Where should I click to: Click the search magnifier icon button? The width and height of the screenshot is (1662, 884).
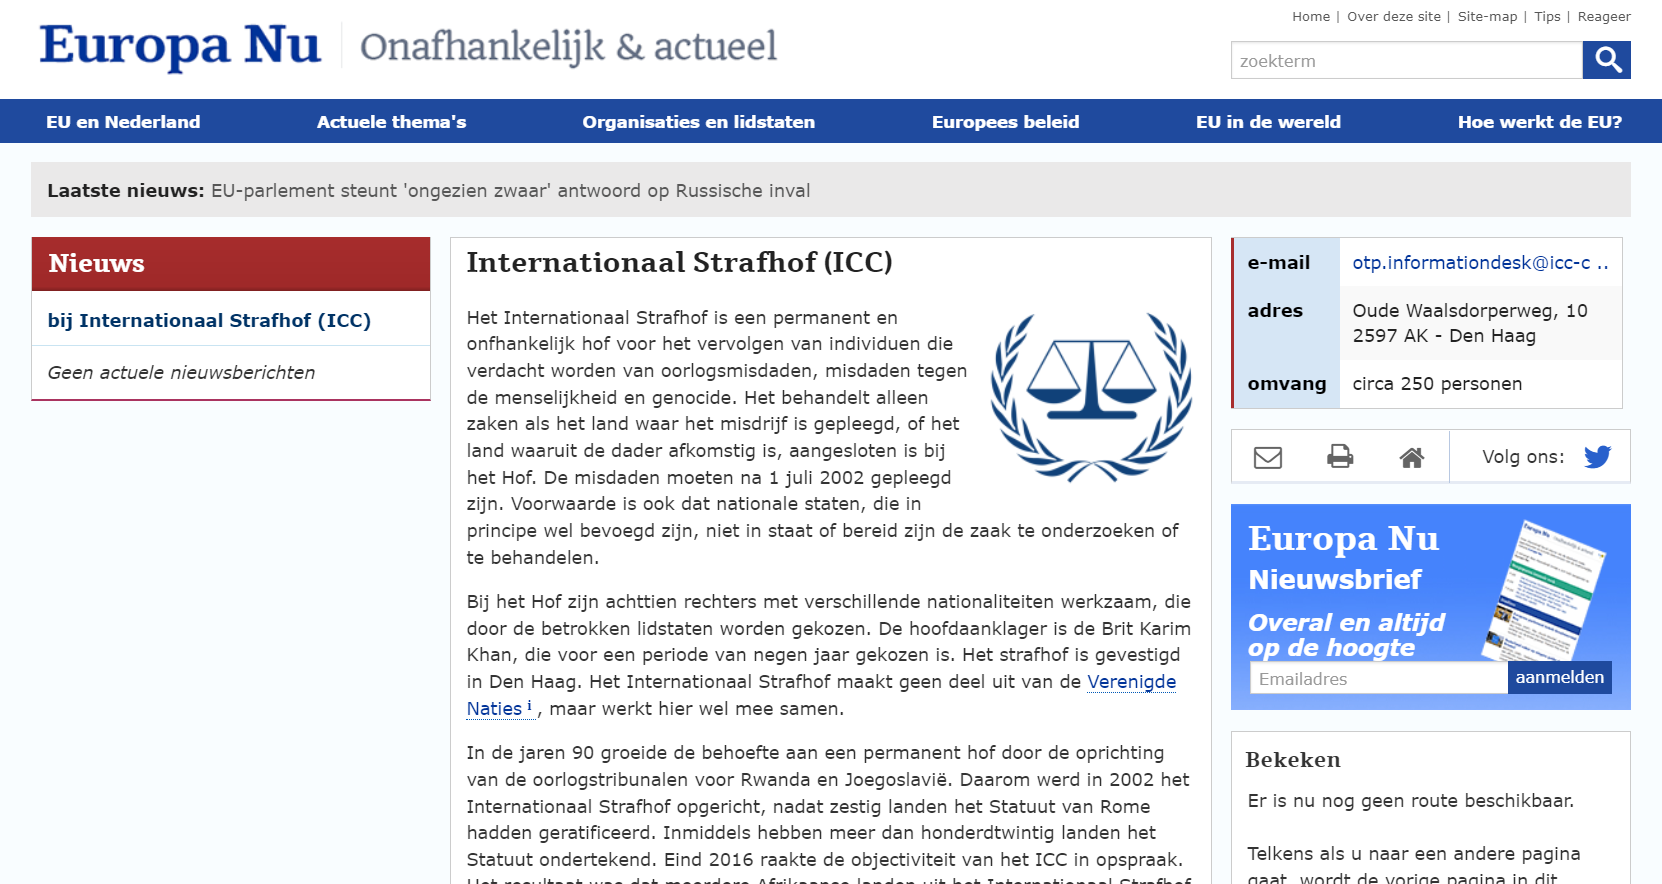click(x=1606, y=60)
